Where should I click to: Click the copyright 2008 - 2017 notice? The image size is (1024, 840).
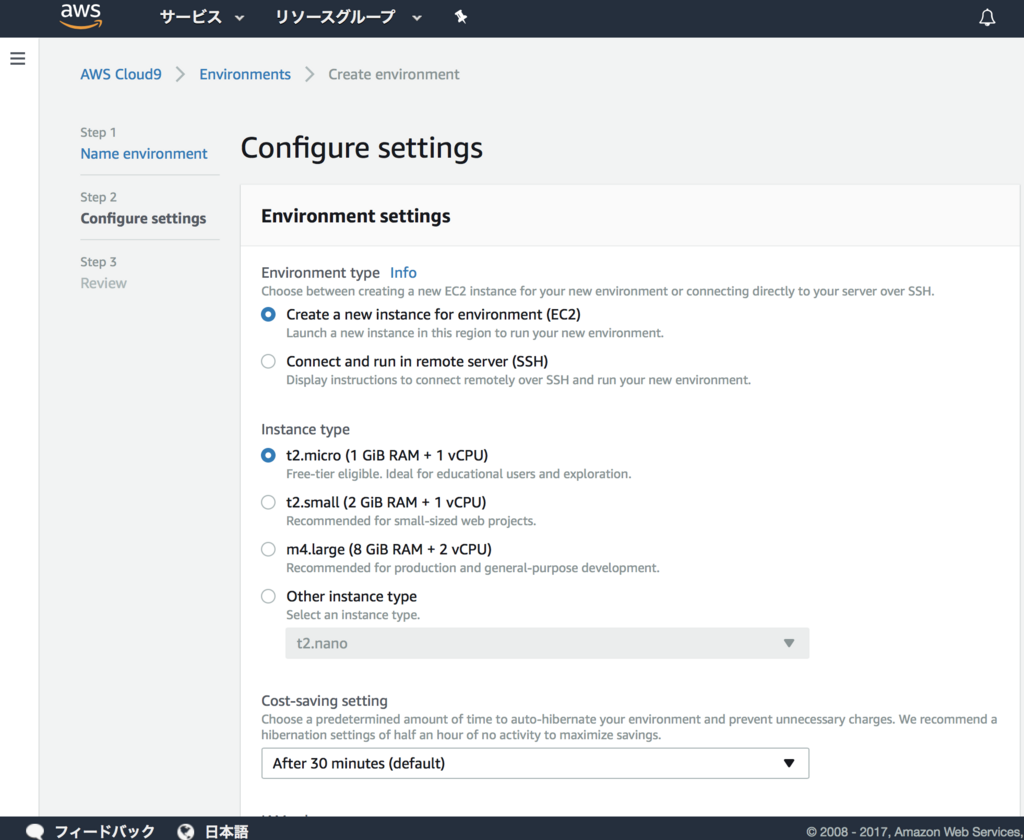coord(914,832)
